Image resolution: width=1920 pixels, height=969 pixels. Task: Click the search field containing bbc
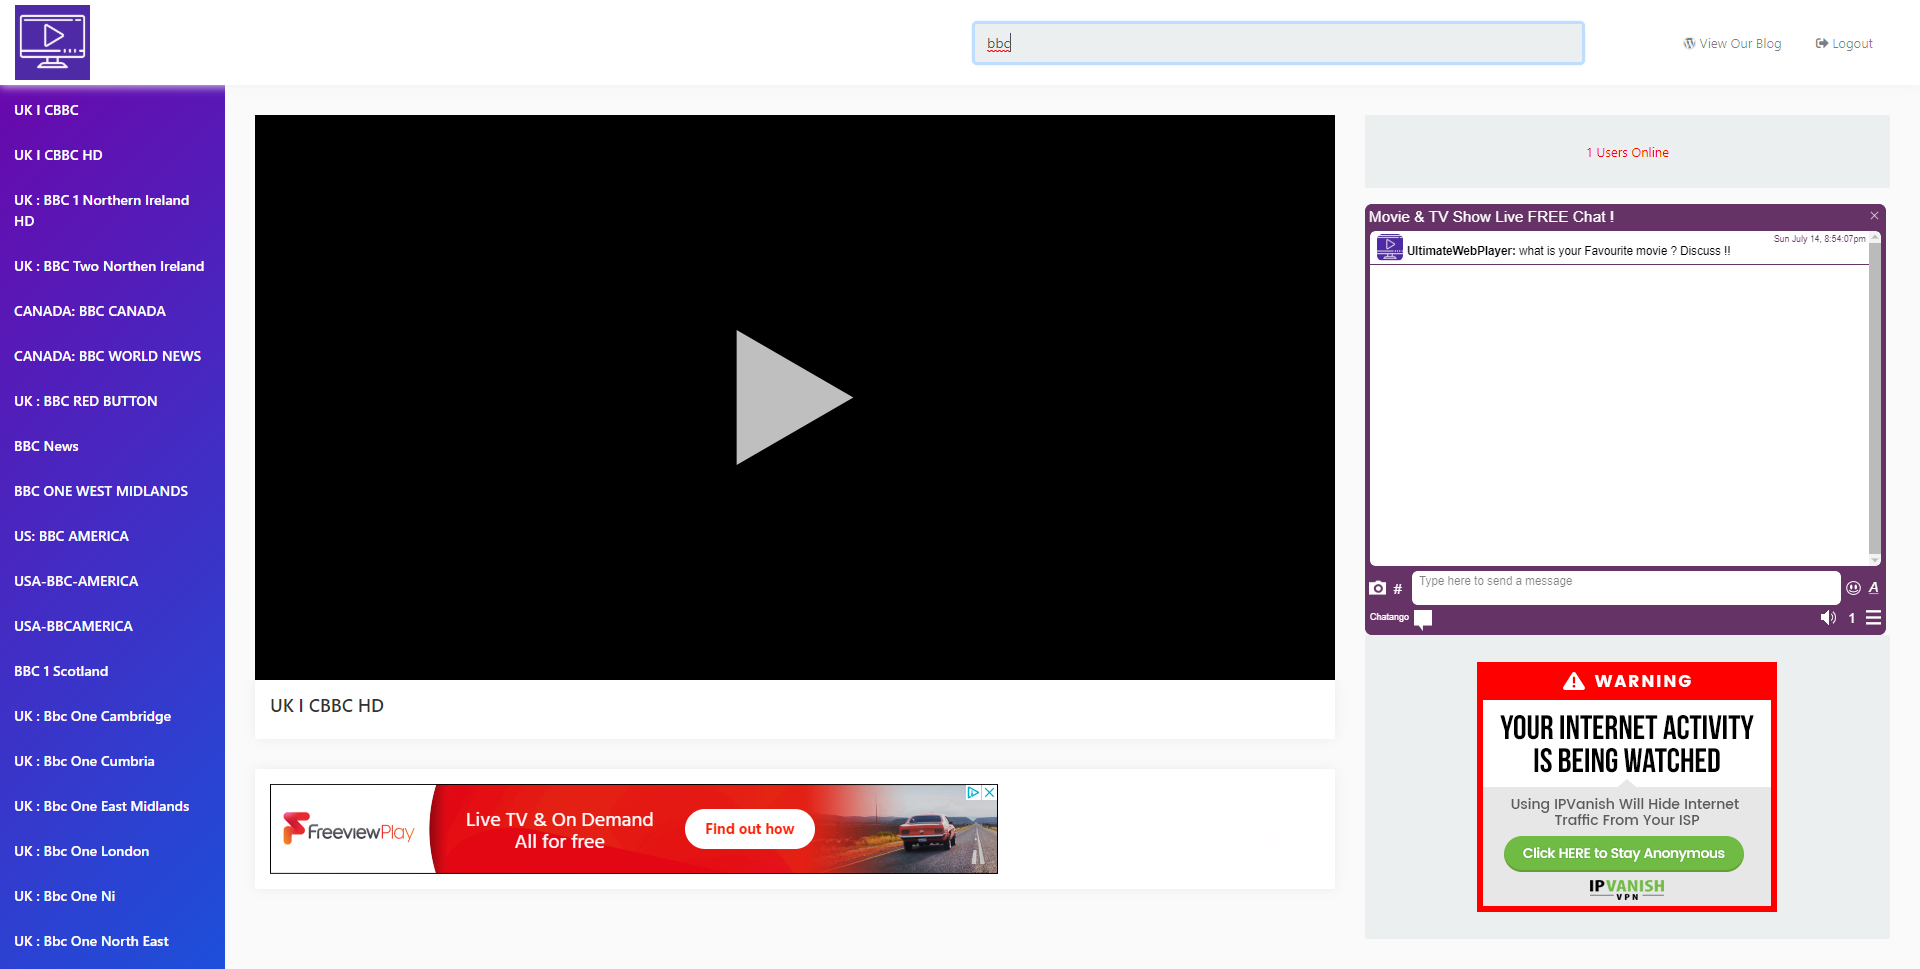click(x=1278, y=43)
